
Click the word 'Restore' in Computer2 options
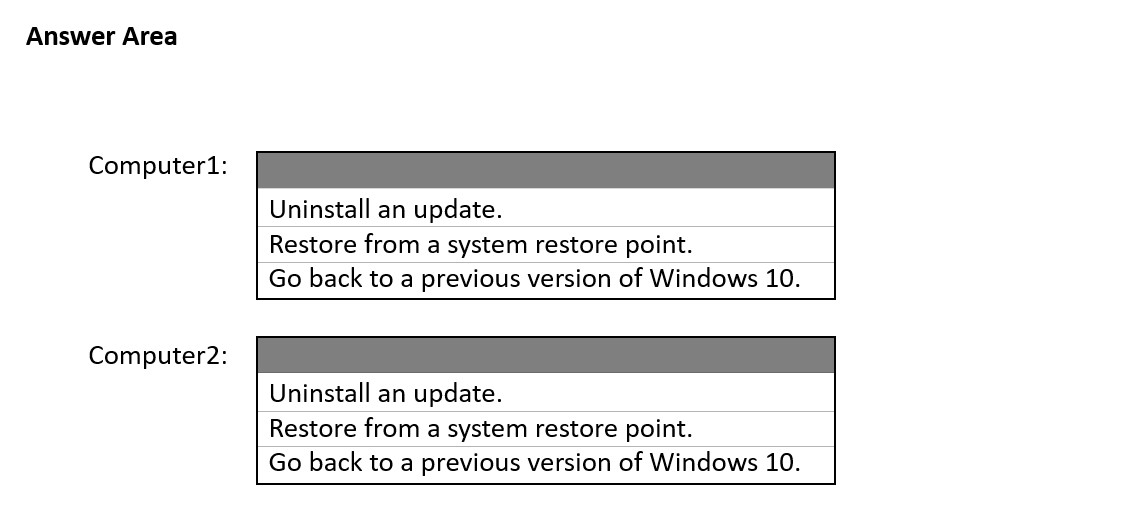(x=313, y=429)
